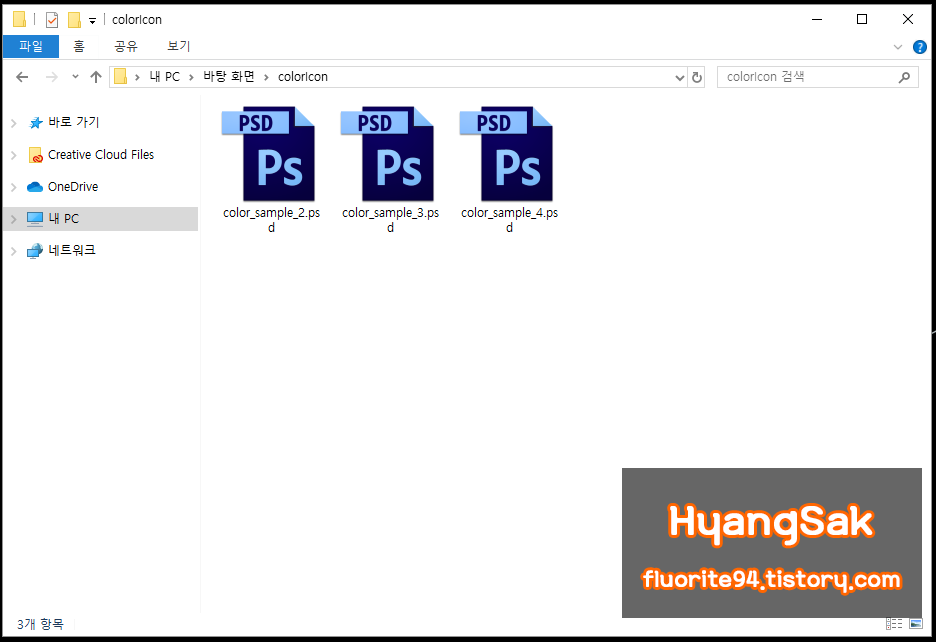Viewport: 936px width, 642px height.
Task: Click the search magnifier icon
Action: click(905, 77)
